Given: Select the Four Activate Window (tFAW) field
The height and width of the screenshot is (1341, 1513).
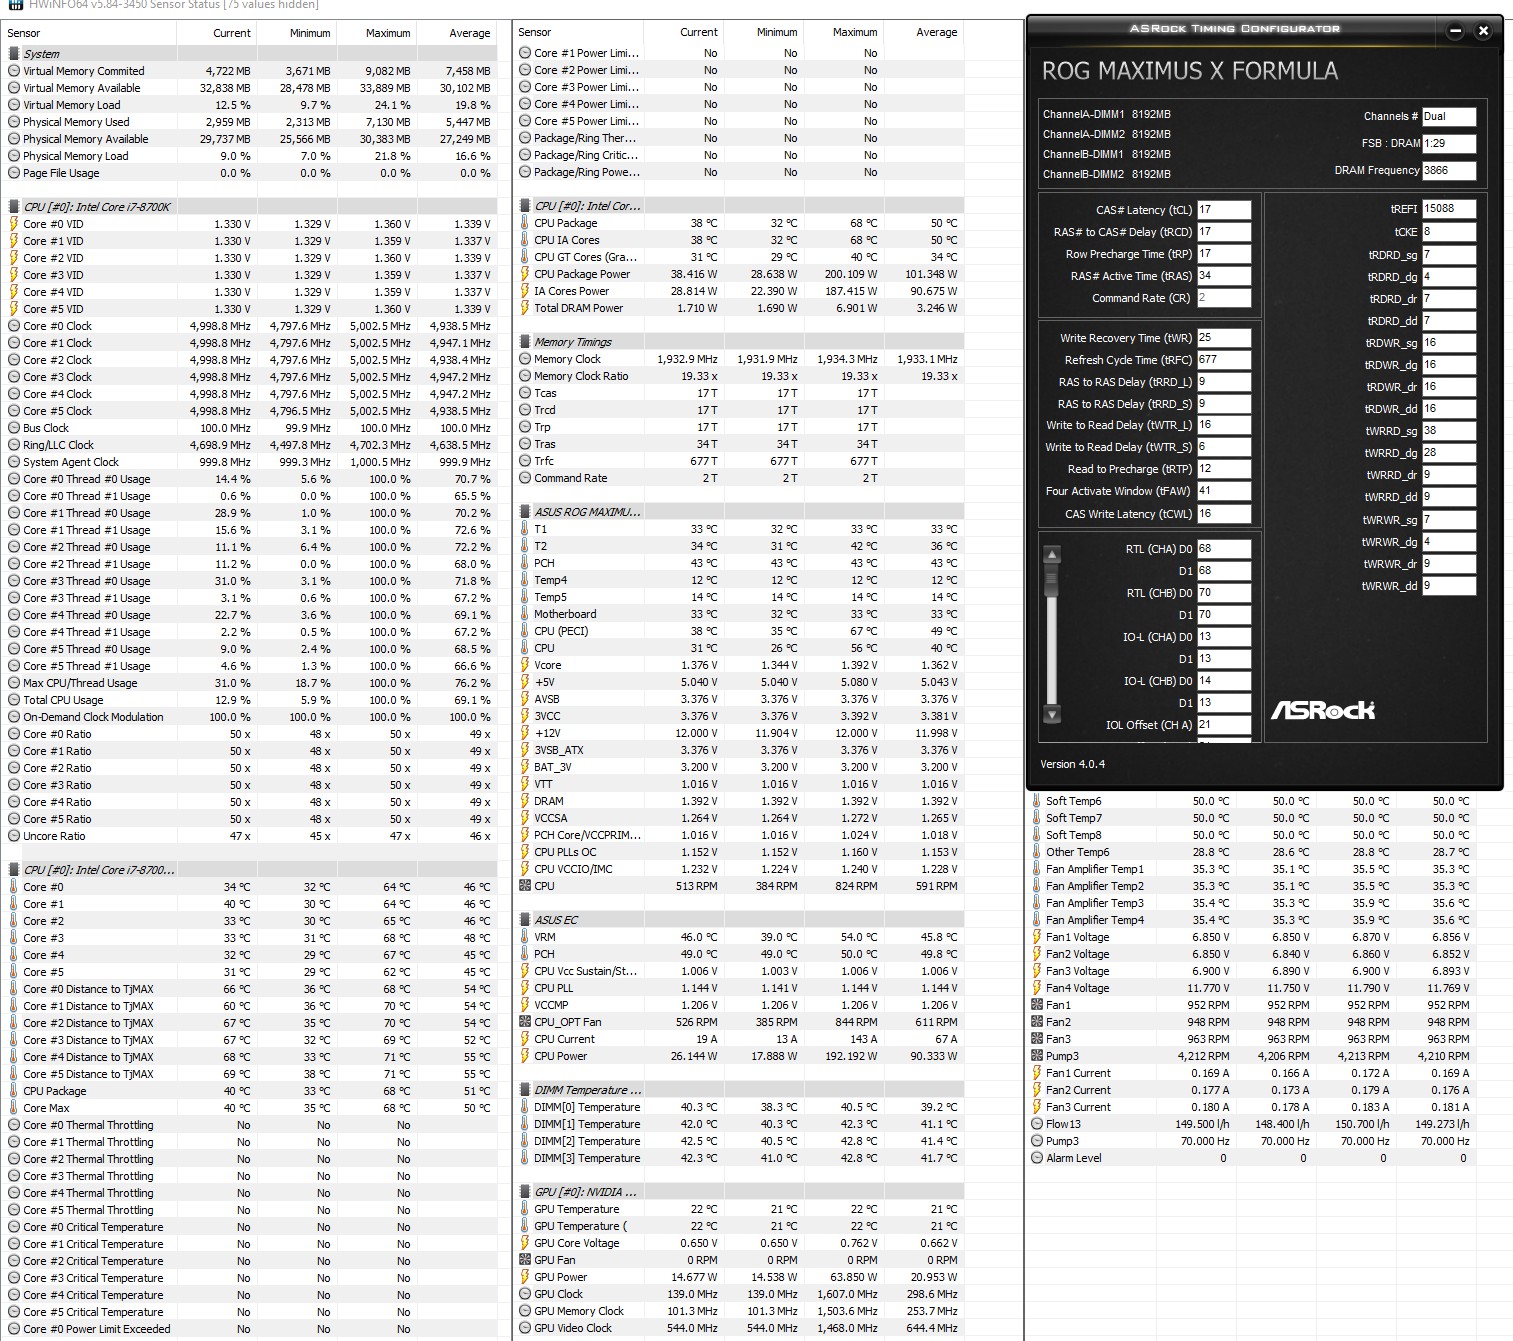Looking at the screenshot, I should 1224,491.
